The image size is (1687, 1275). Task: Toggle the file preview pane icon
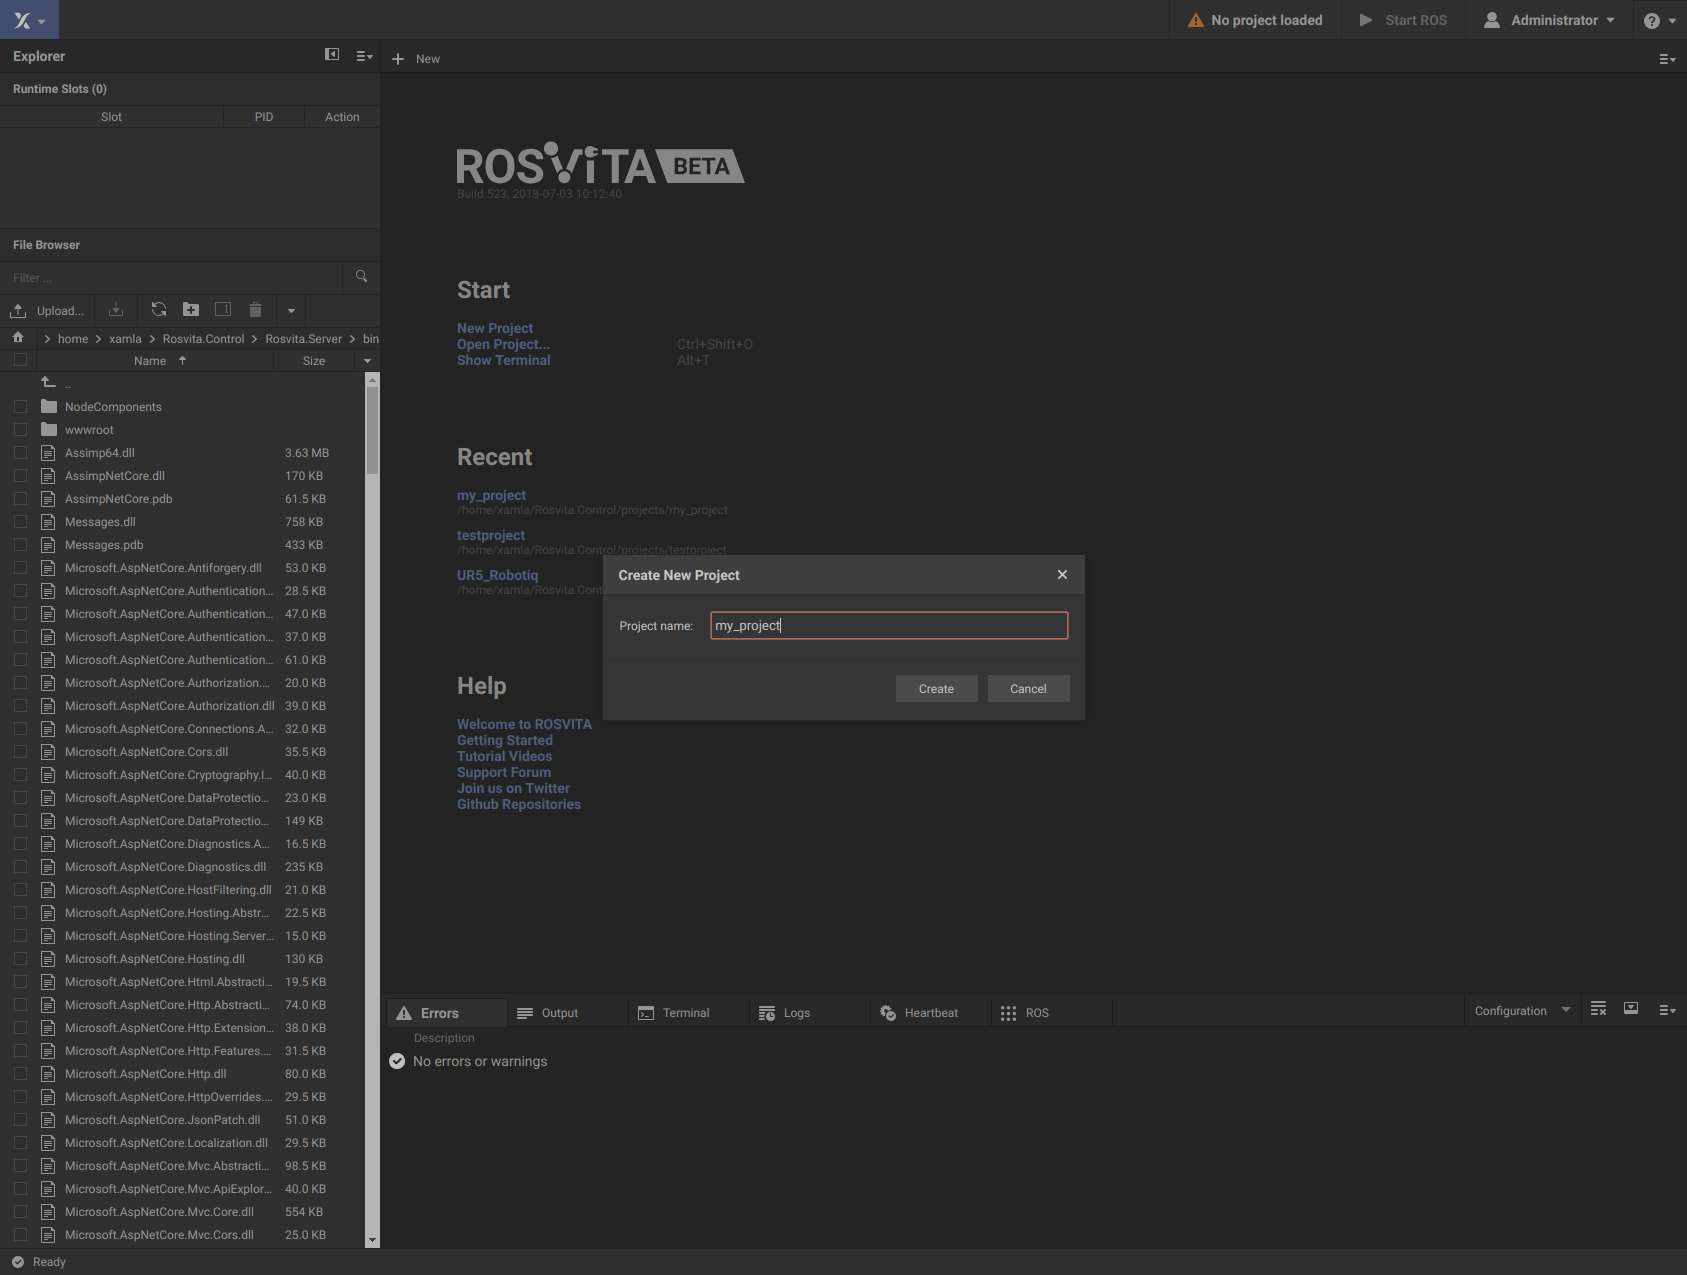coord(223,310)
